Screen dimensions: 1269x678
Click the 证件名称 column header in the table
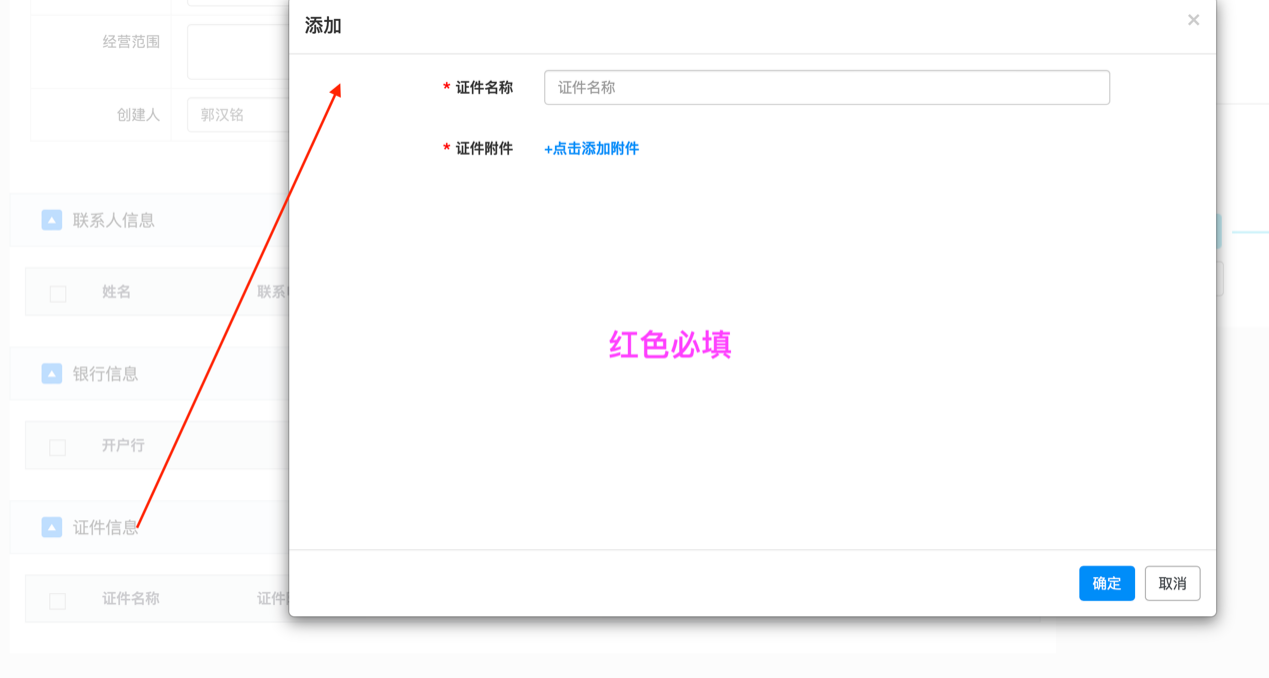[130, 599]
